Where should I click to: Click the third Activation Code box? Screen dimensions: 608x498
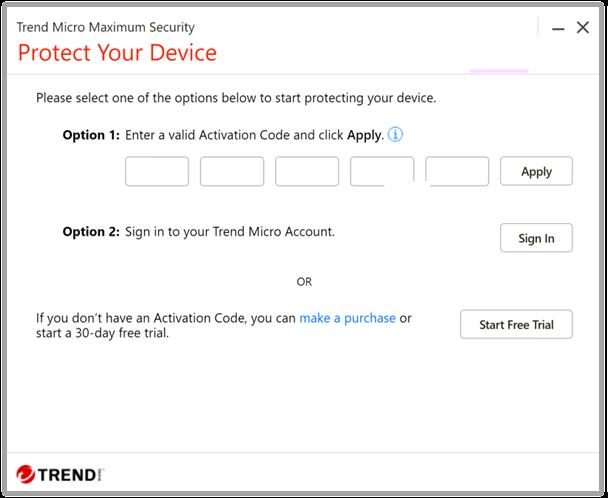pyautogui.click(x=307, y=171)
